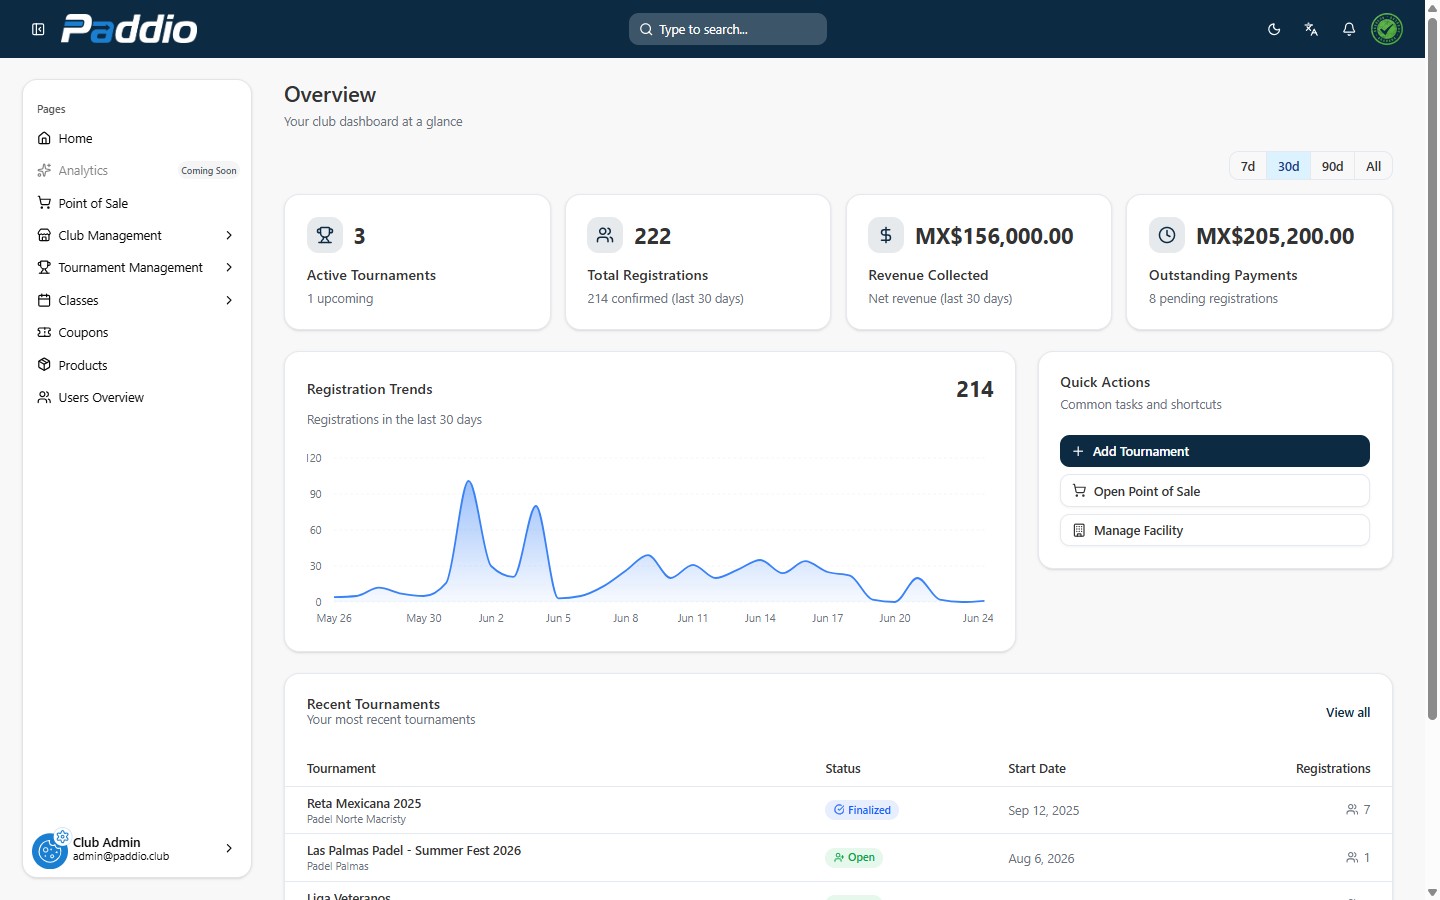Open notifications bell icon
The width and height of the screenshot is (1440, 900).
click(1349, 29)
